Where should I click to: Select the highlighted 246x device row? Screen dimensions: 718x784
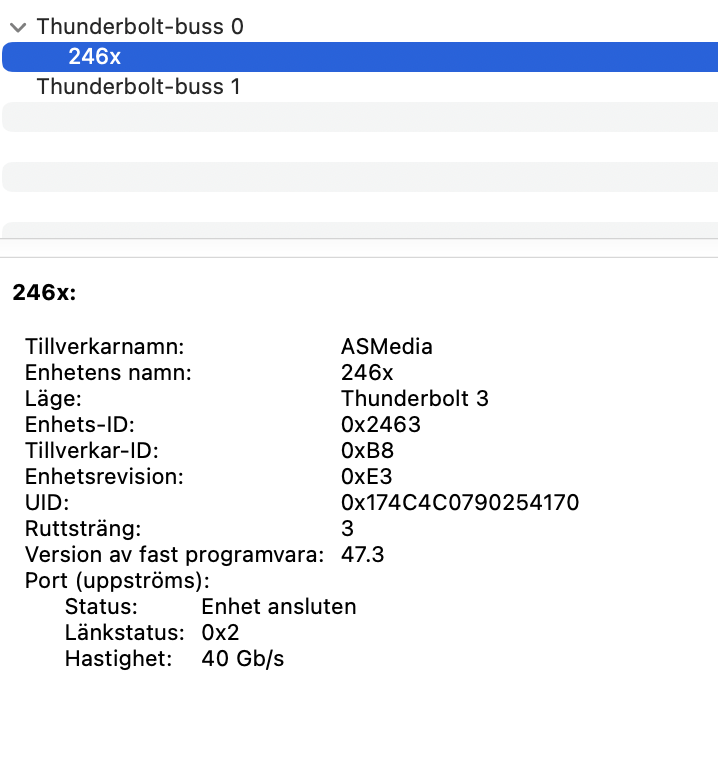coord(360,57)
